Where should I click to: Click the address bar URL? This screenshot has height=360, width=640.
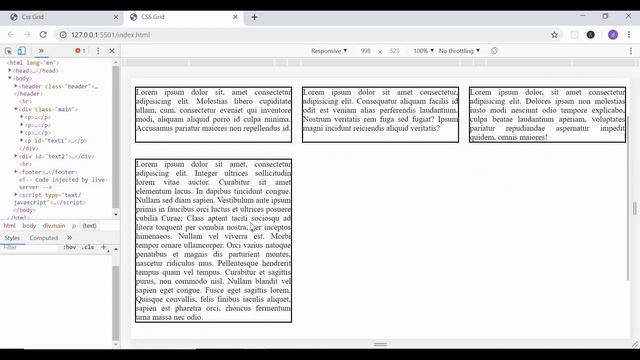click(111, 35)
